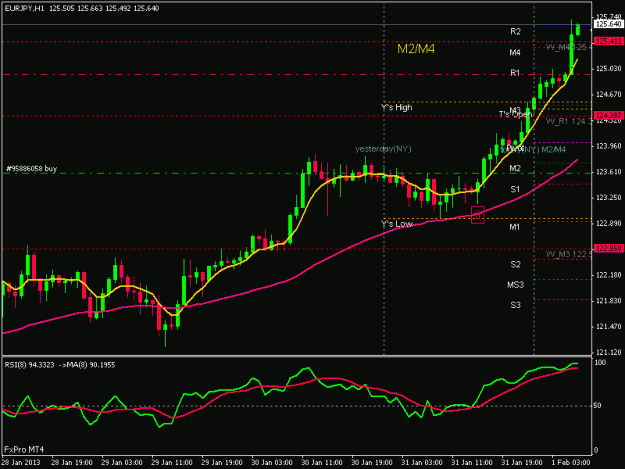
Task: Click the S2 support level label
Action: [x=515, y=264]
